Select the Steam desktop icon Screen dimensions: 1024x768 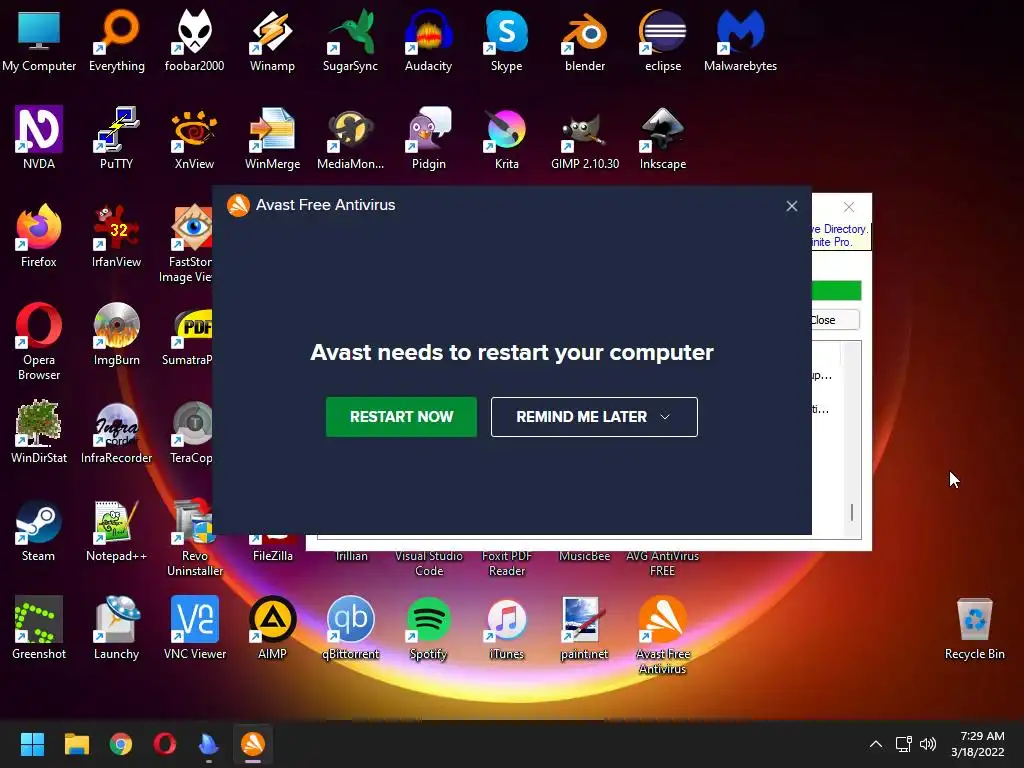pos(39,530)
